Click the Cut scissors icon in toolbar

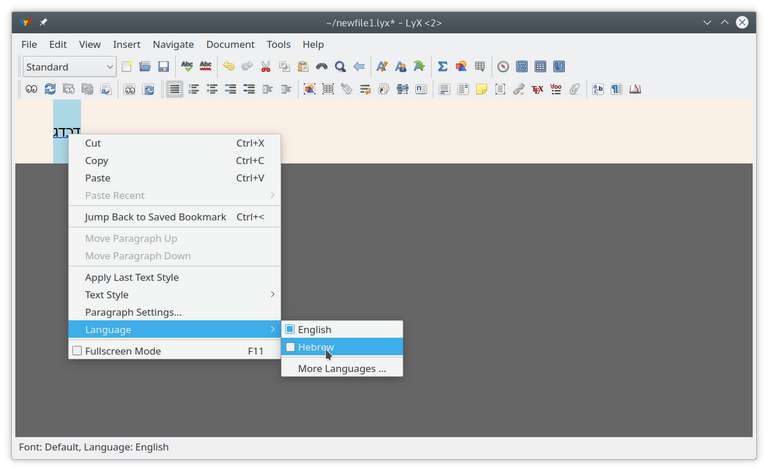pyautogui.click(x=265, y=67)
